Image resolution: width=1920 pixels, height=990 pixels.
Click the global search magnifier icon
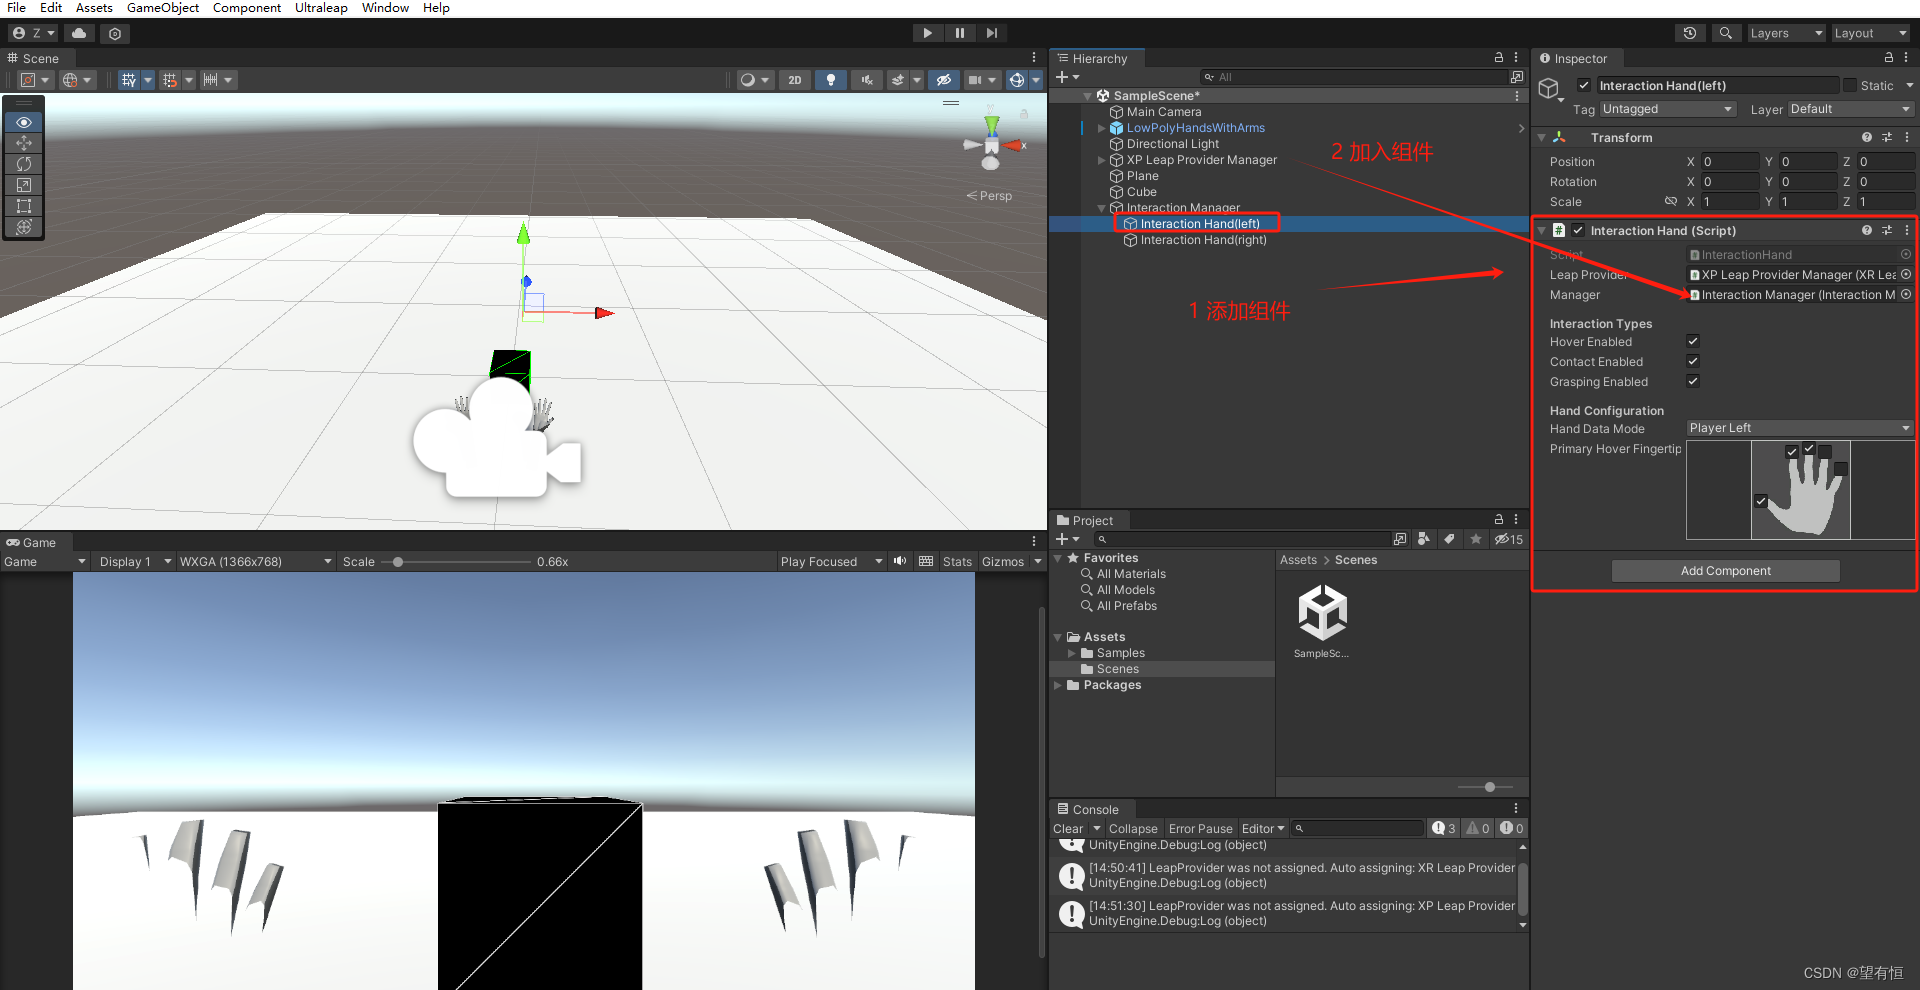tap(1725, 33)
